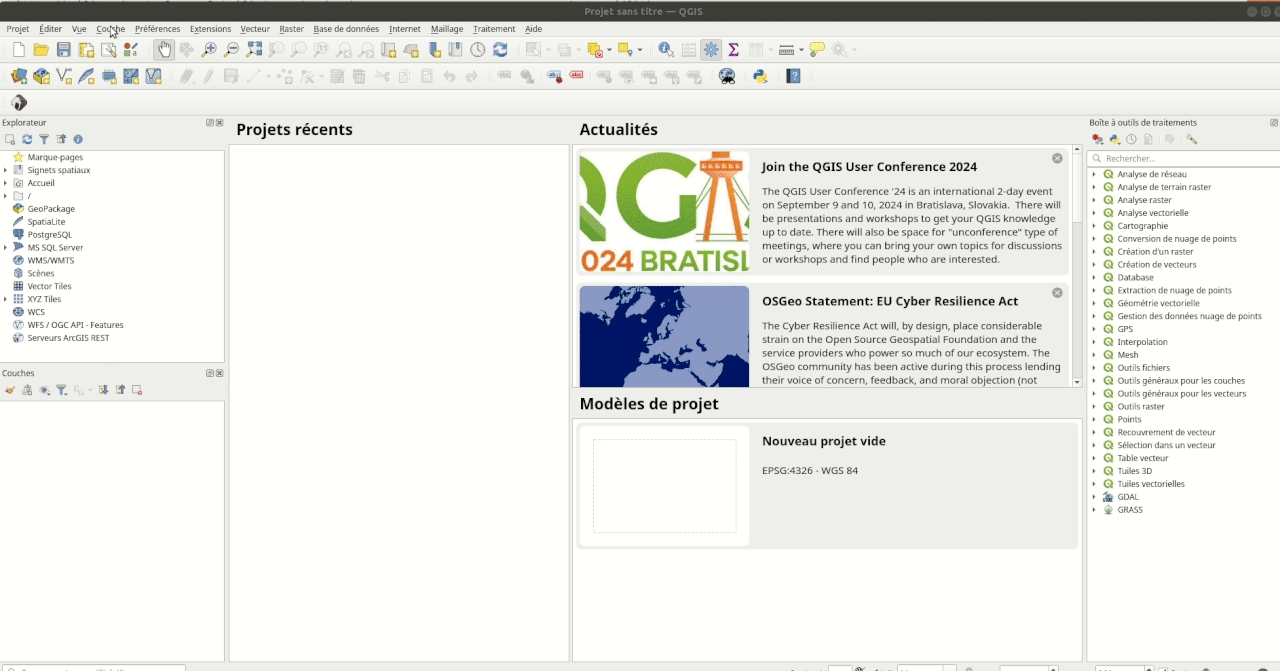Create new Shapefile layer icon

pyautogui.click(x=64, y=76)
